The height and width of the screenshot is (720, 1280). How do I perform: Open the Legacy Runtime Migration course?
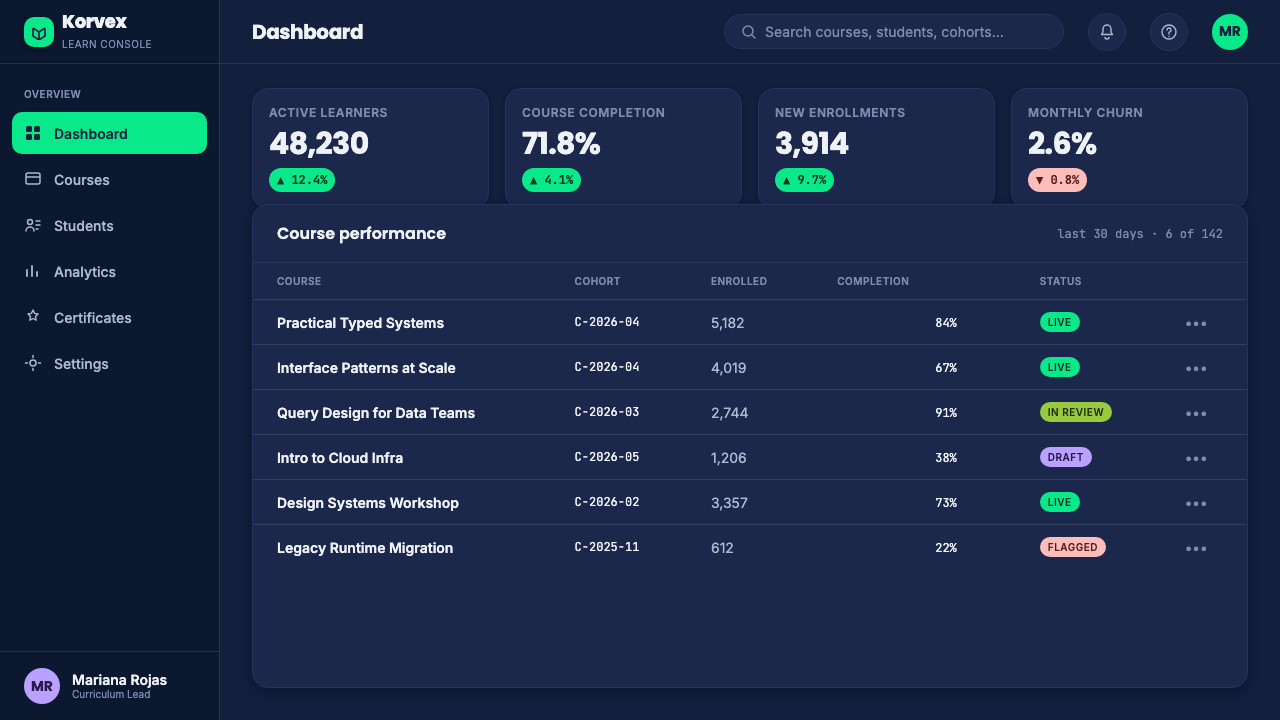(365, 548)
